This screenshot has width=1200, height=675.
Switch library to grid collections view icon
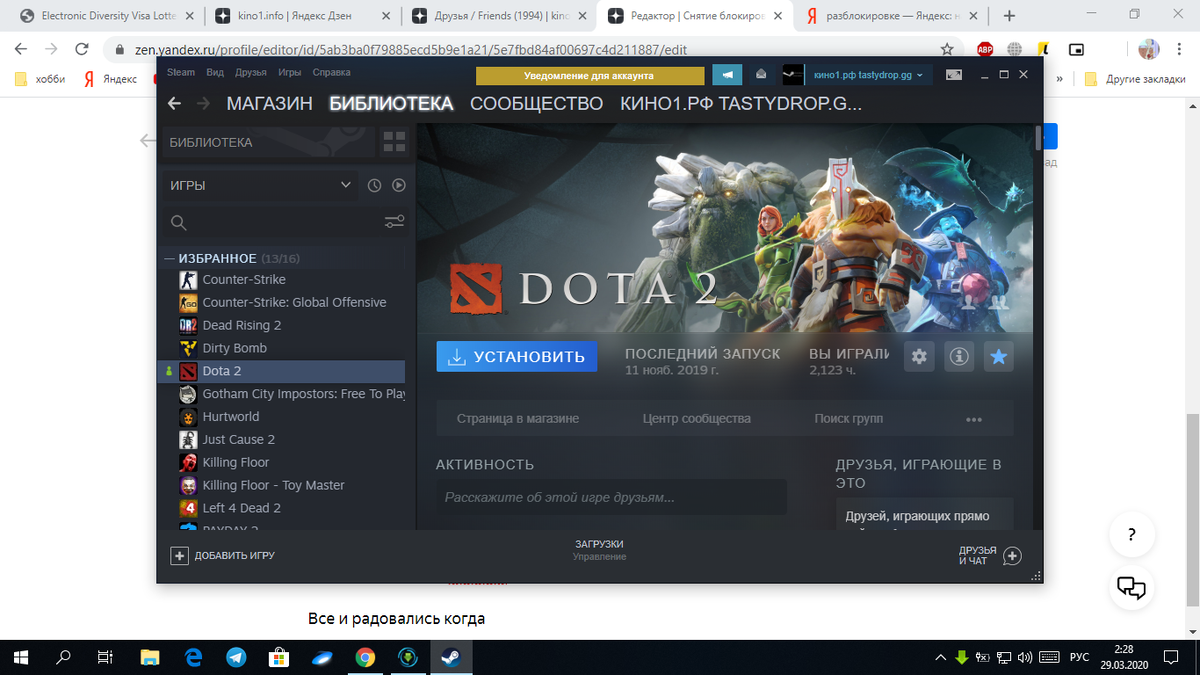point(394,142)
